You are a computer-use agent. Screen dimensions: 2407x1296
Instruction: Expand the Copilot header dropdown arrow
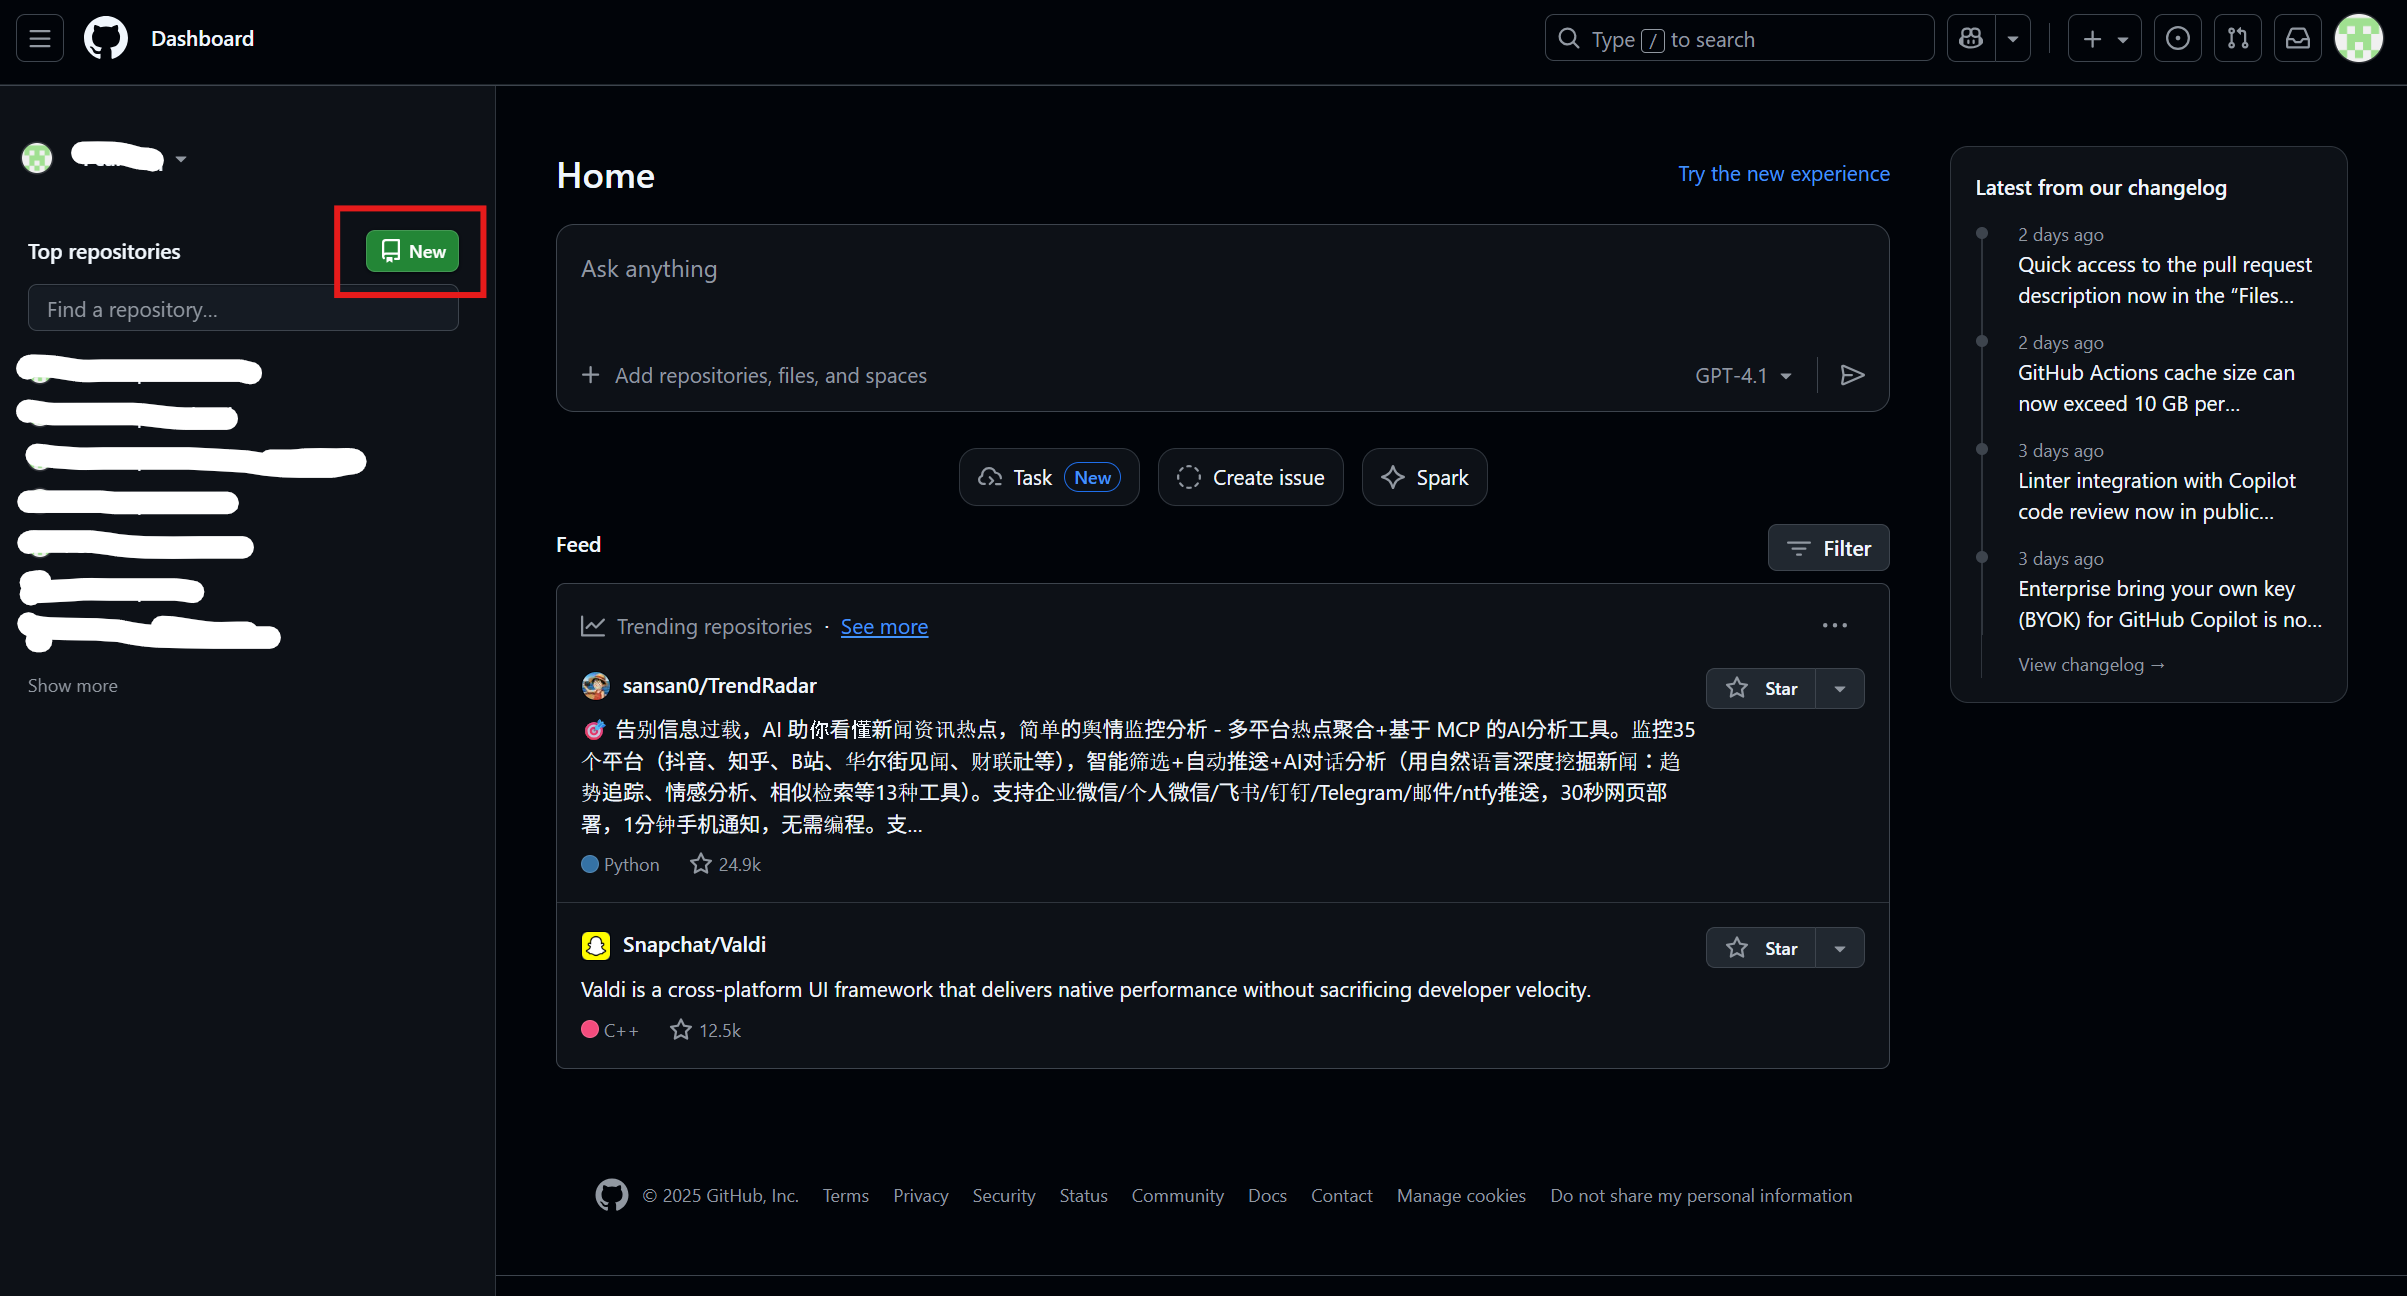coord(2013,39)
